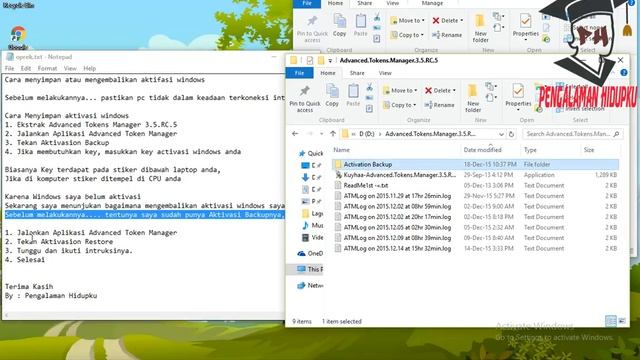
Task: Switch to Share tab in Advanced.Tokens.Manager window
Action: click(x=357, y=73)
